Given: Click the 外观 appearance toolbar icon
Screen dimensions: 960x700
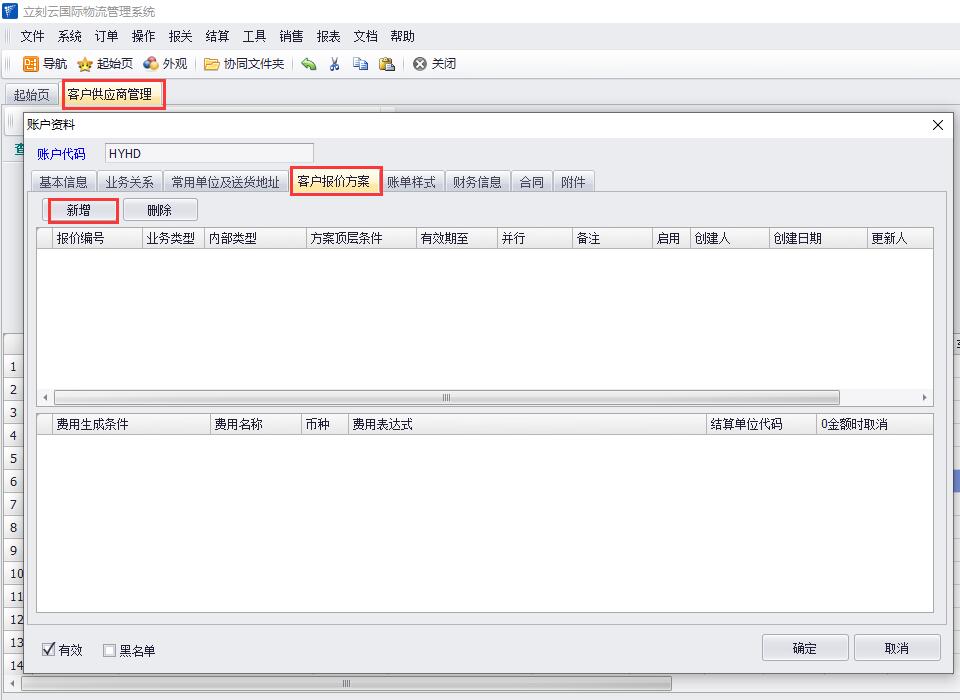Looking at the screenshot, I should coord(151,64).
